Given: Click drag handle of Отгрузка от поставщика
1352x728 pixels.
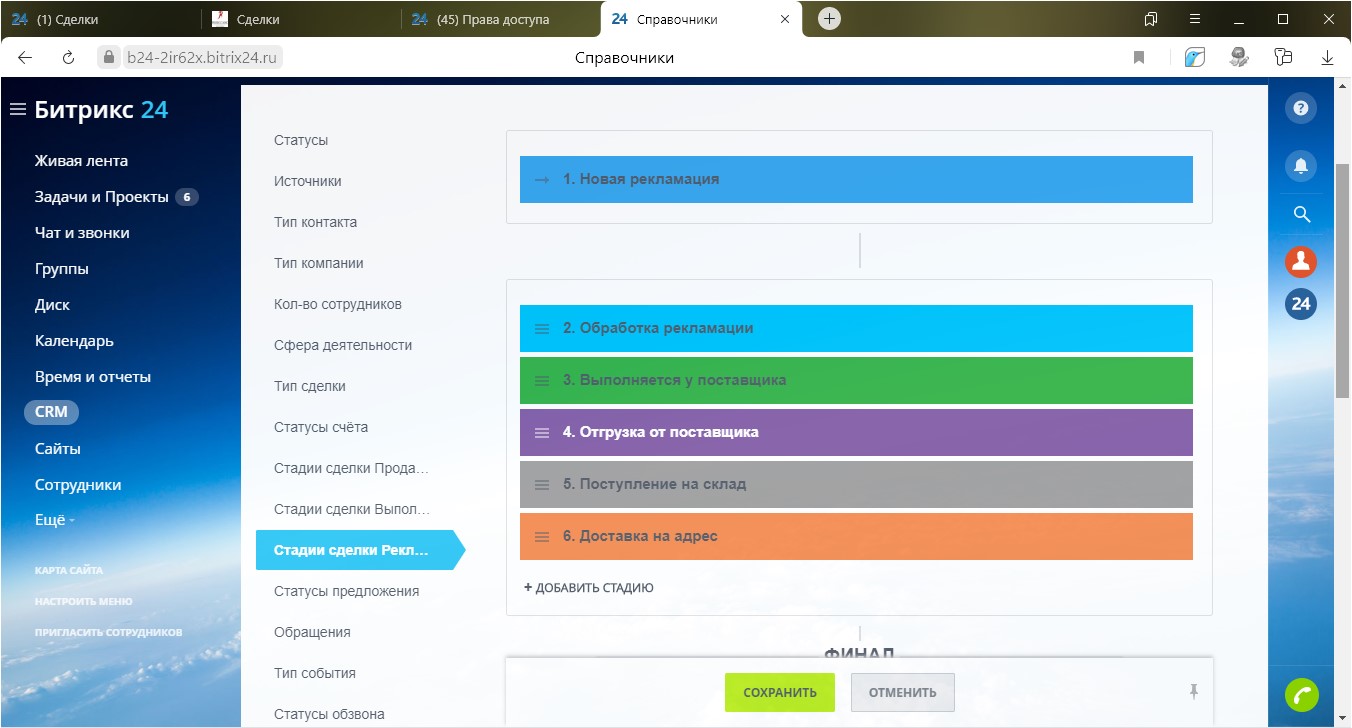Looking at the screenshot, I should [x=542, y=432].
